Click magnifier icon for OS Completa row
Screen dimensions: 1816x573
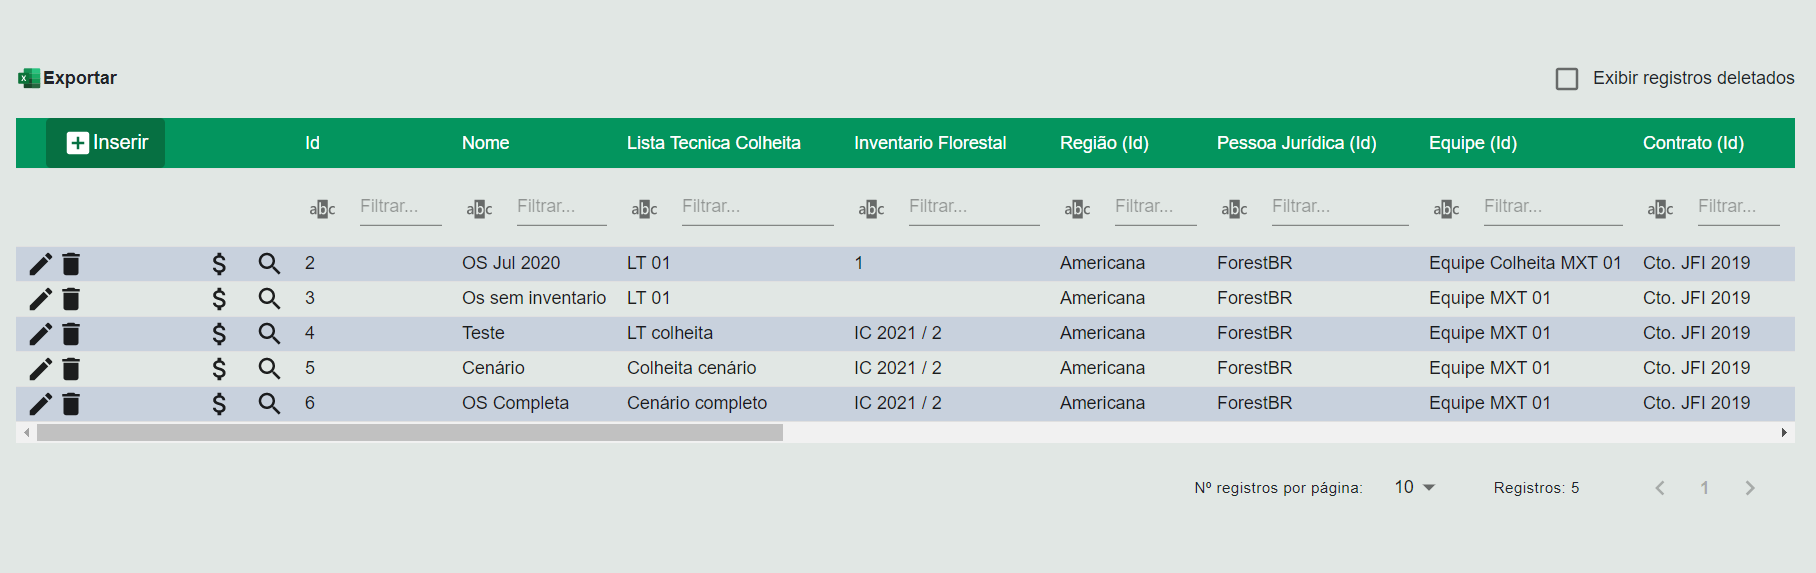point(269,403)
